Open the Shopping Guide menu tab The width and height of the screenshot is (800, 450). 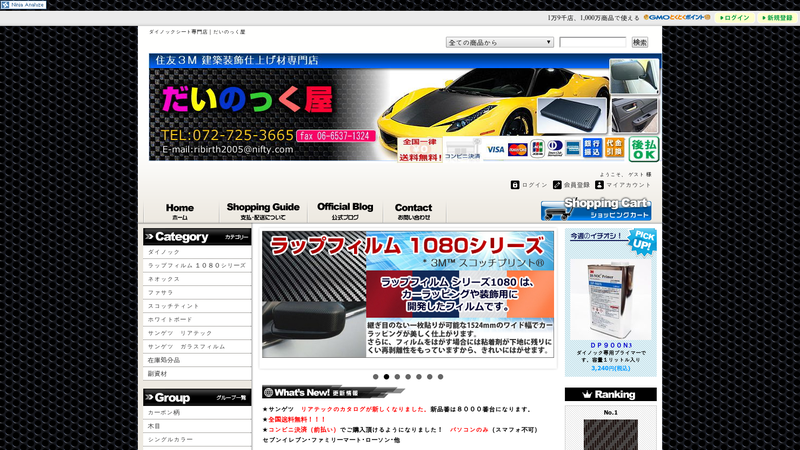pos(263,211)
